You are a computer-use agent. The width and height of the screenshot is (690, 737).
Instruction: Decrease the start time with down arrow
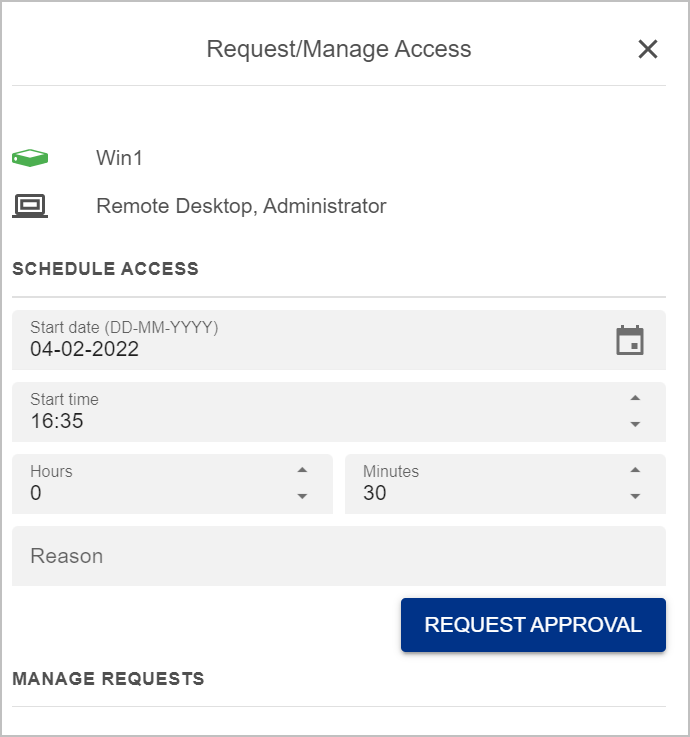click(x=635, y=424)
